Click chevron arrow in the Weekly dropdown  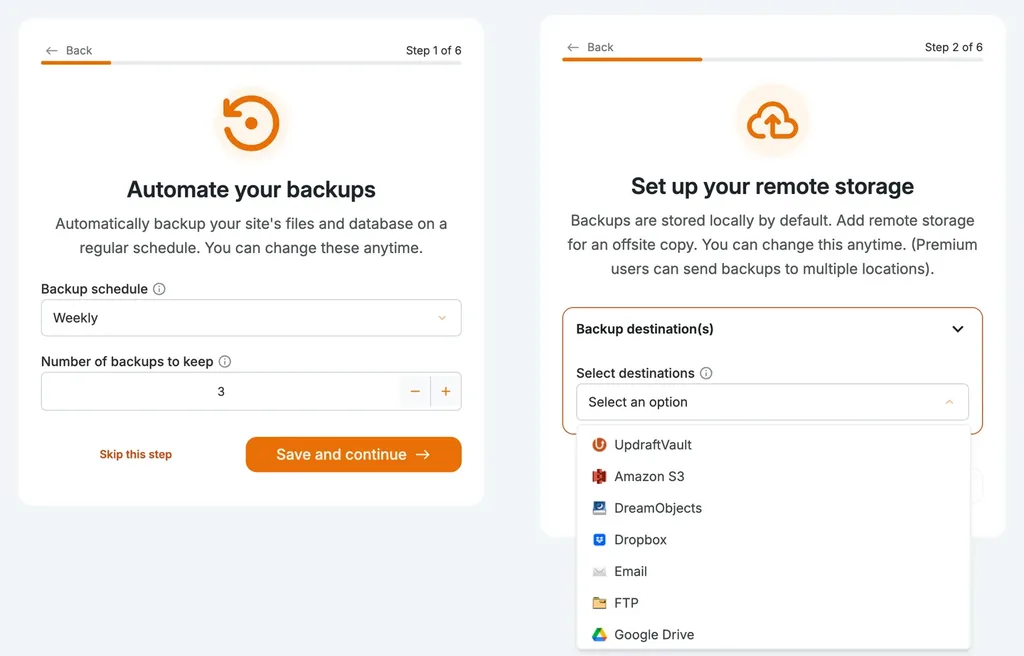click(442, 318)
